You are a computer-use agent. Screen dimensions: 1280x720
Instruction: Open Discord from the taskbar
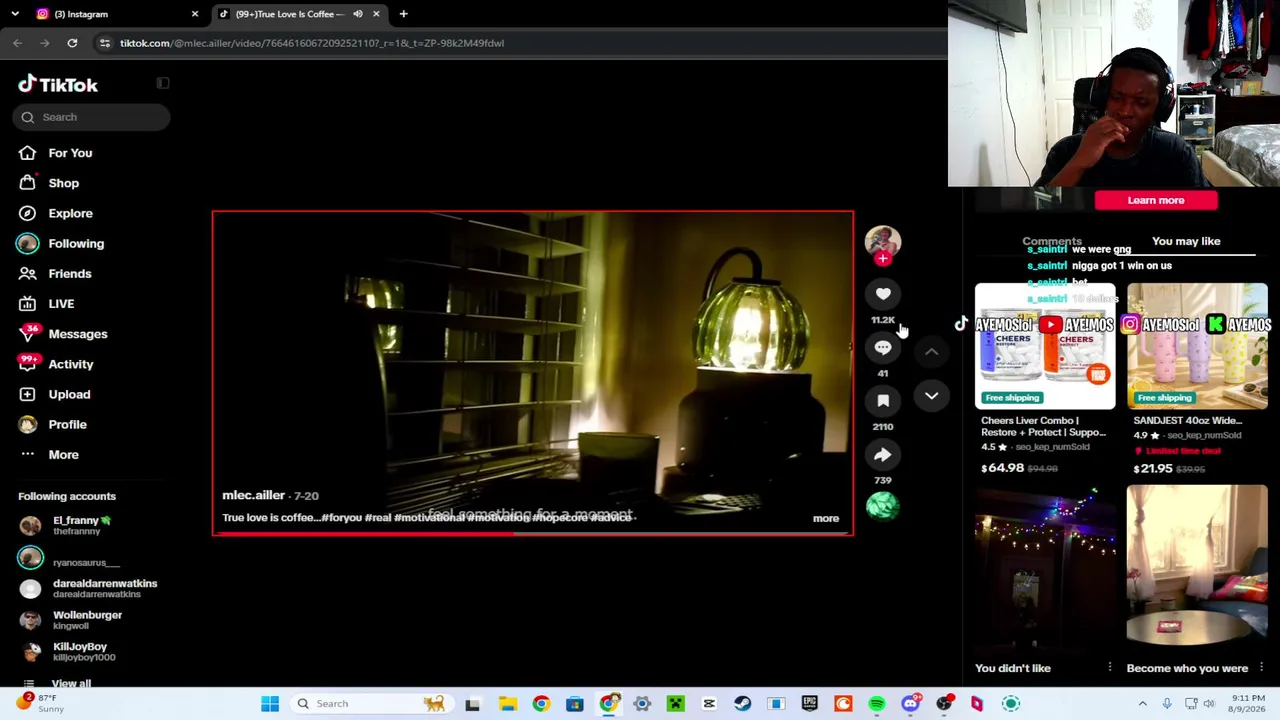tap(910, 704)
